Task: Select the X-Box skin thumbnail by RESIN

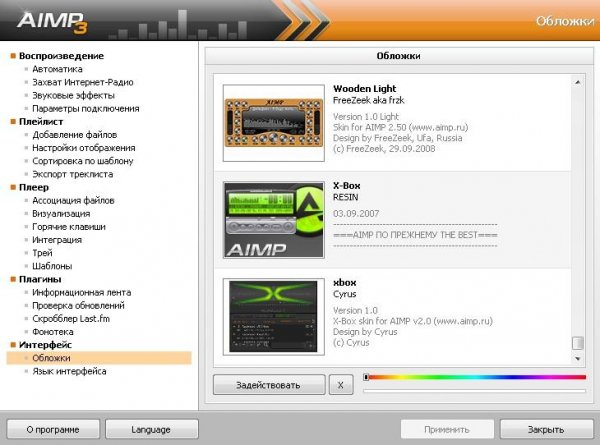Action: coord(274,220)
